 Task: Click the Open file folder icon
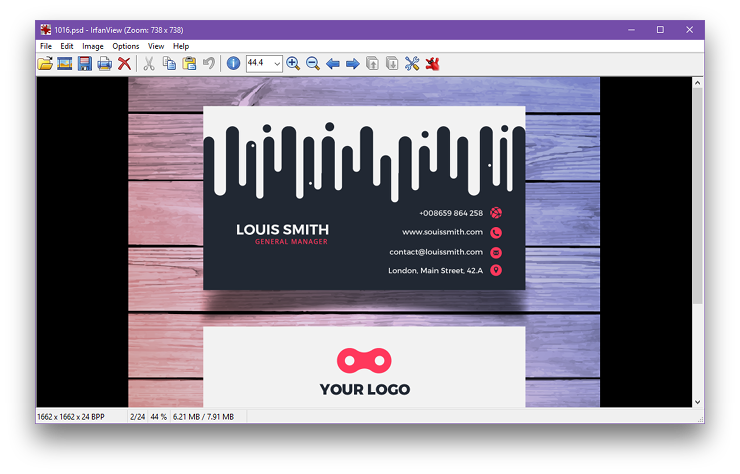(x=45, y=64)
